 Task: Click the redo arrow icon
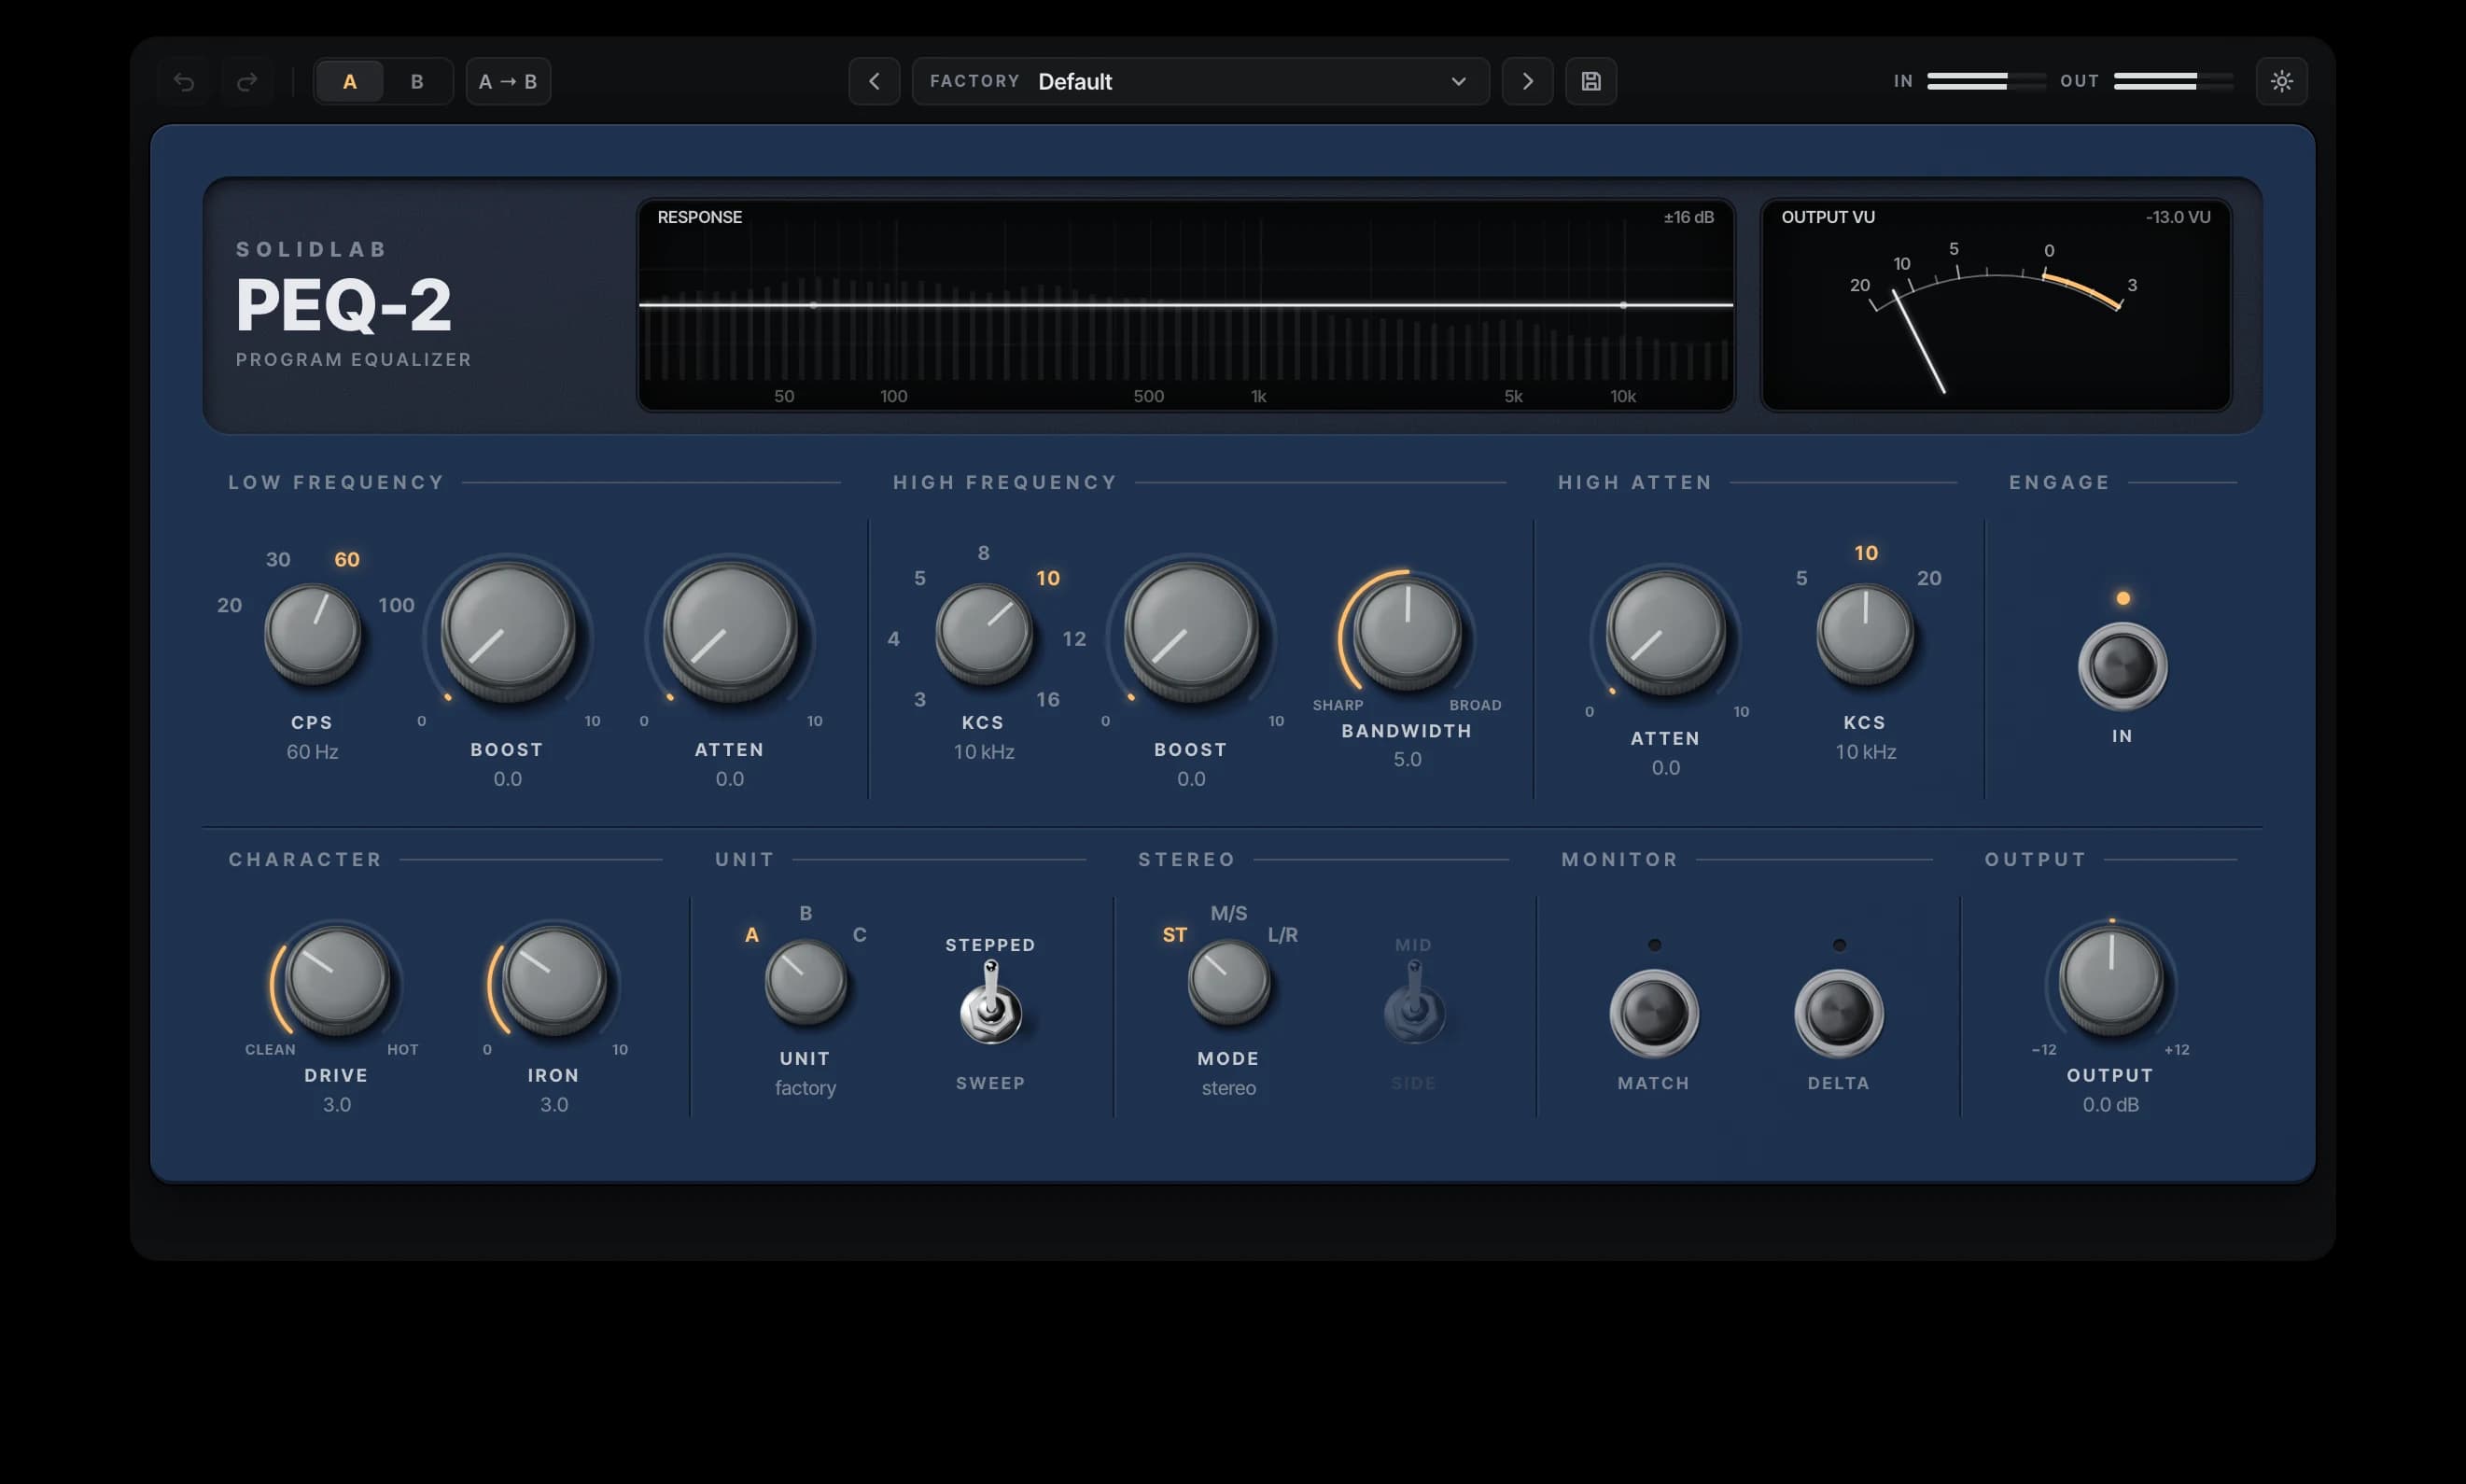[247, 81]
